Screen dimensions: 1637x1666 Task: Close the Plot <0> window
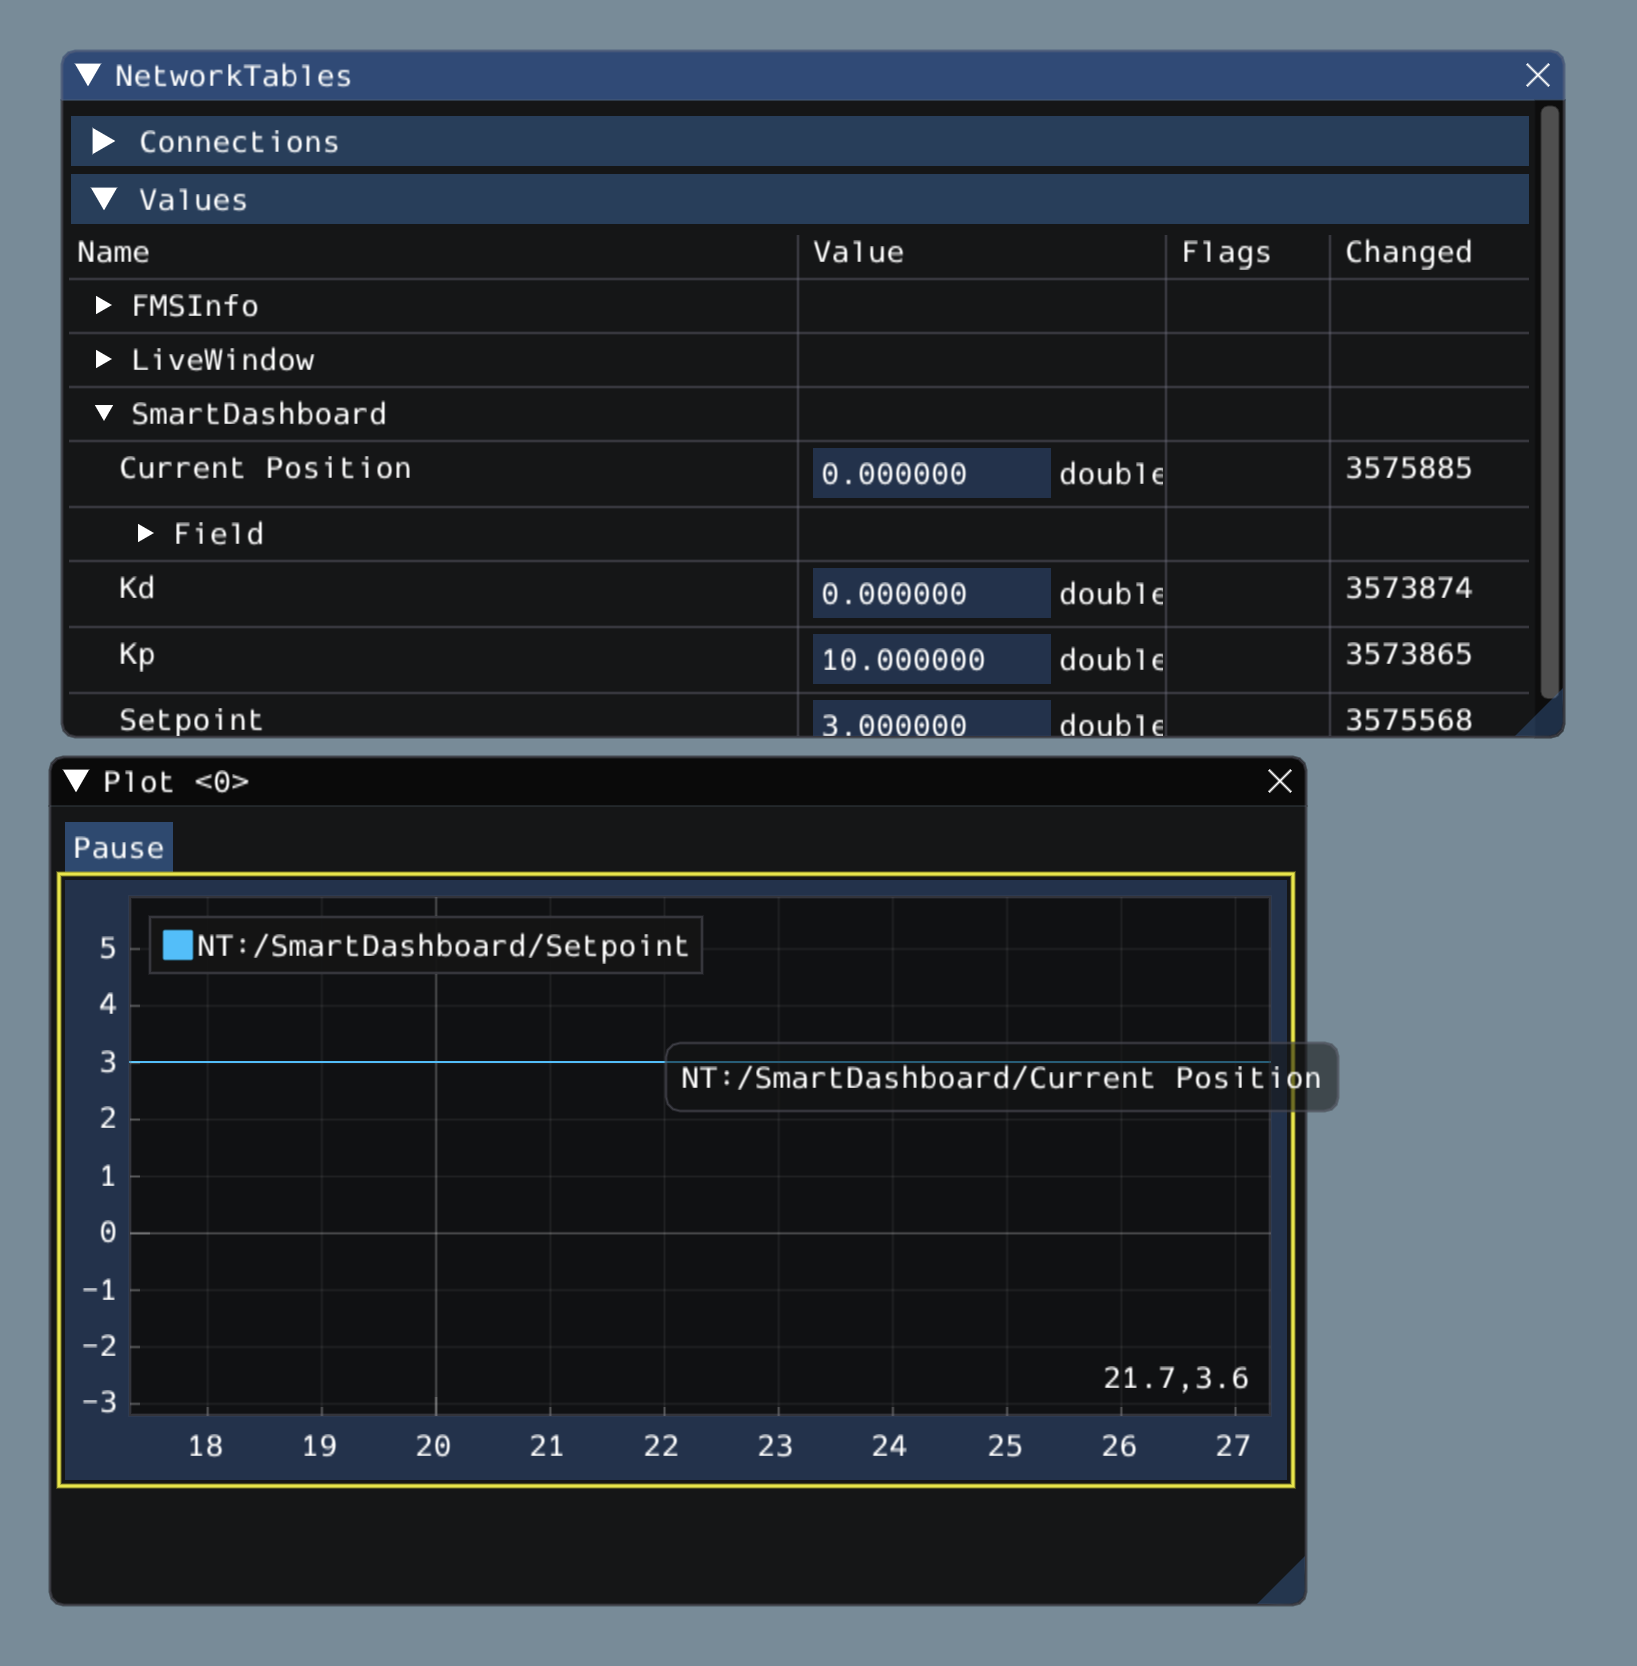(x=1279, y=782)
